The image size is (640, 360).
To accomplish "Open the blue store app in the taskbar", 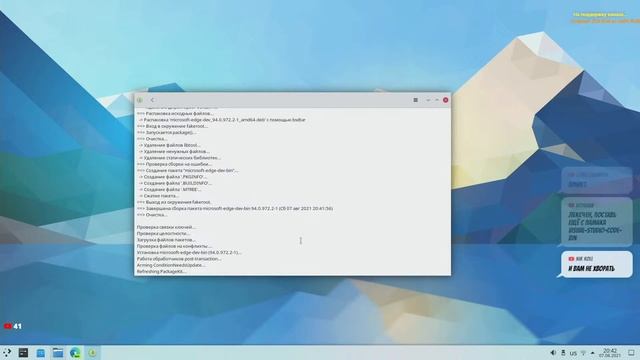I will [x=40, y=353].
